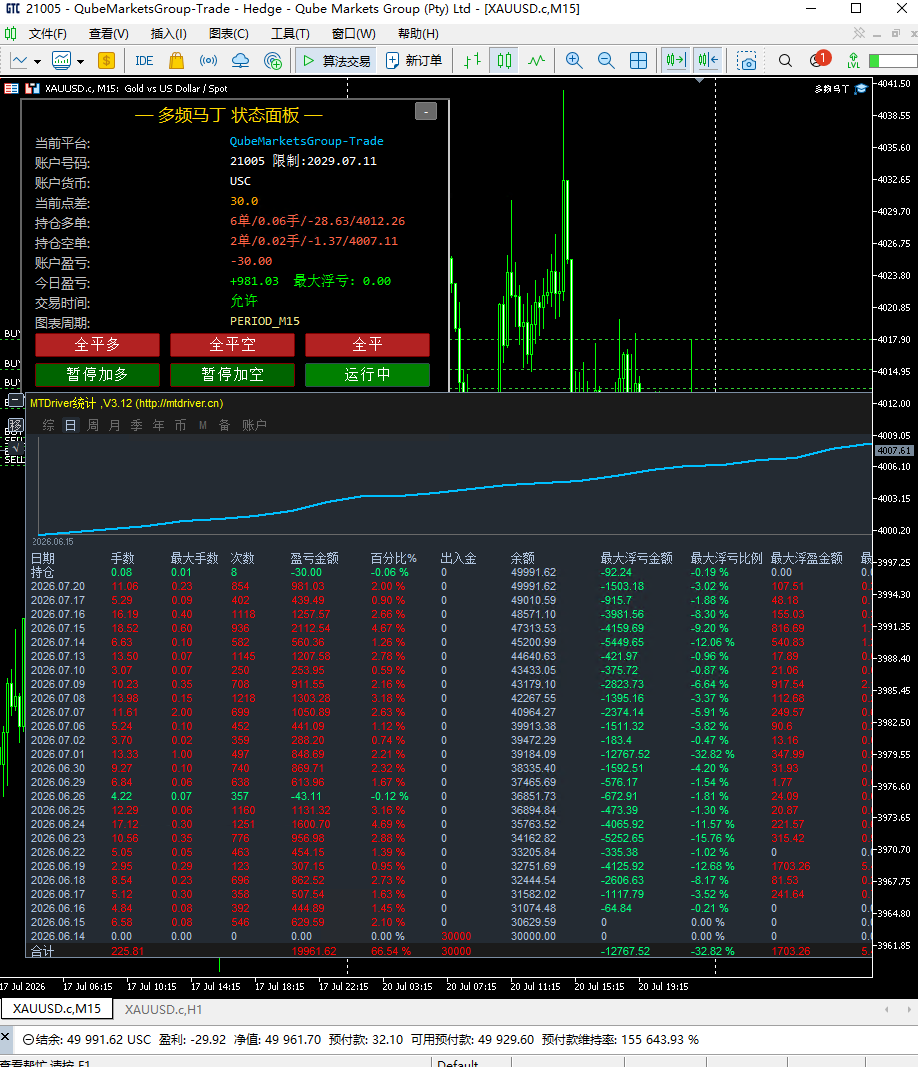
Task: Open the Signals broadcast icon
Action: tap(208, 61)
